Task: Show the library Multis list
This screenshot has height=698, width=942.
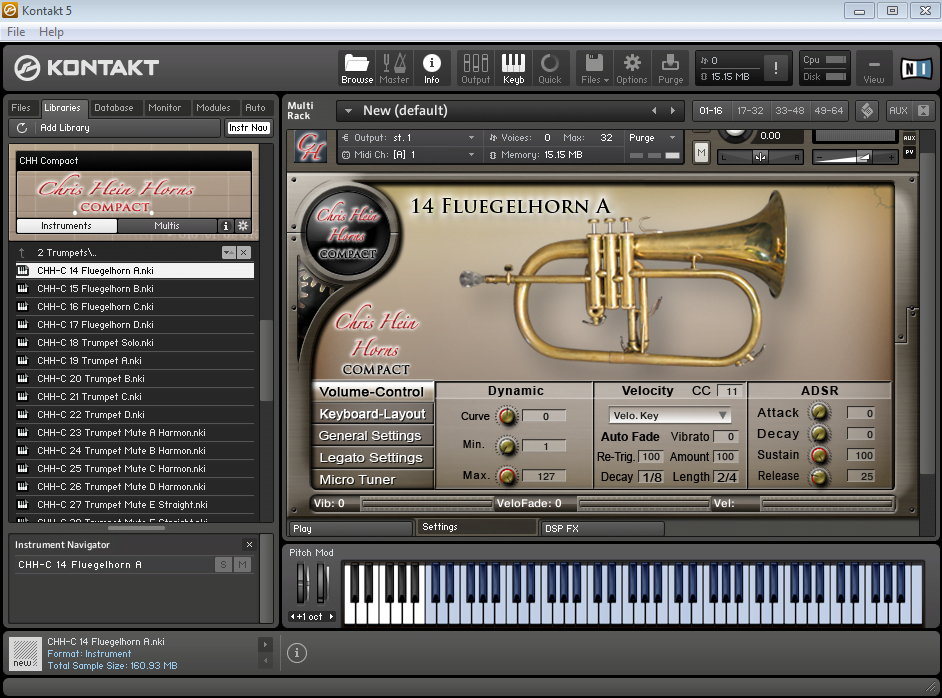Action: click(166, 226)
